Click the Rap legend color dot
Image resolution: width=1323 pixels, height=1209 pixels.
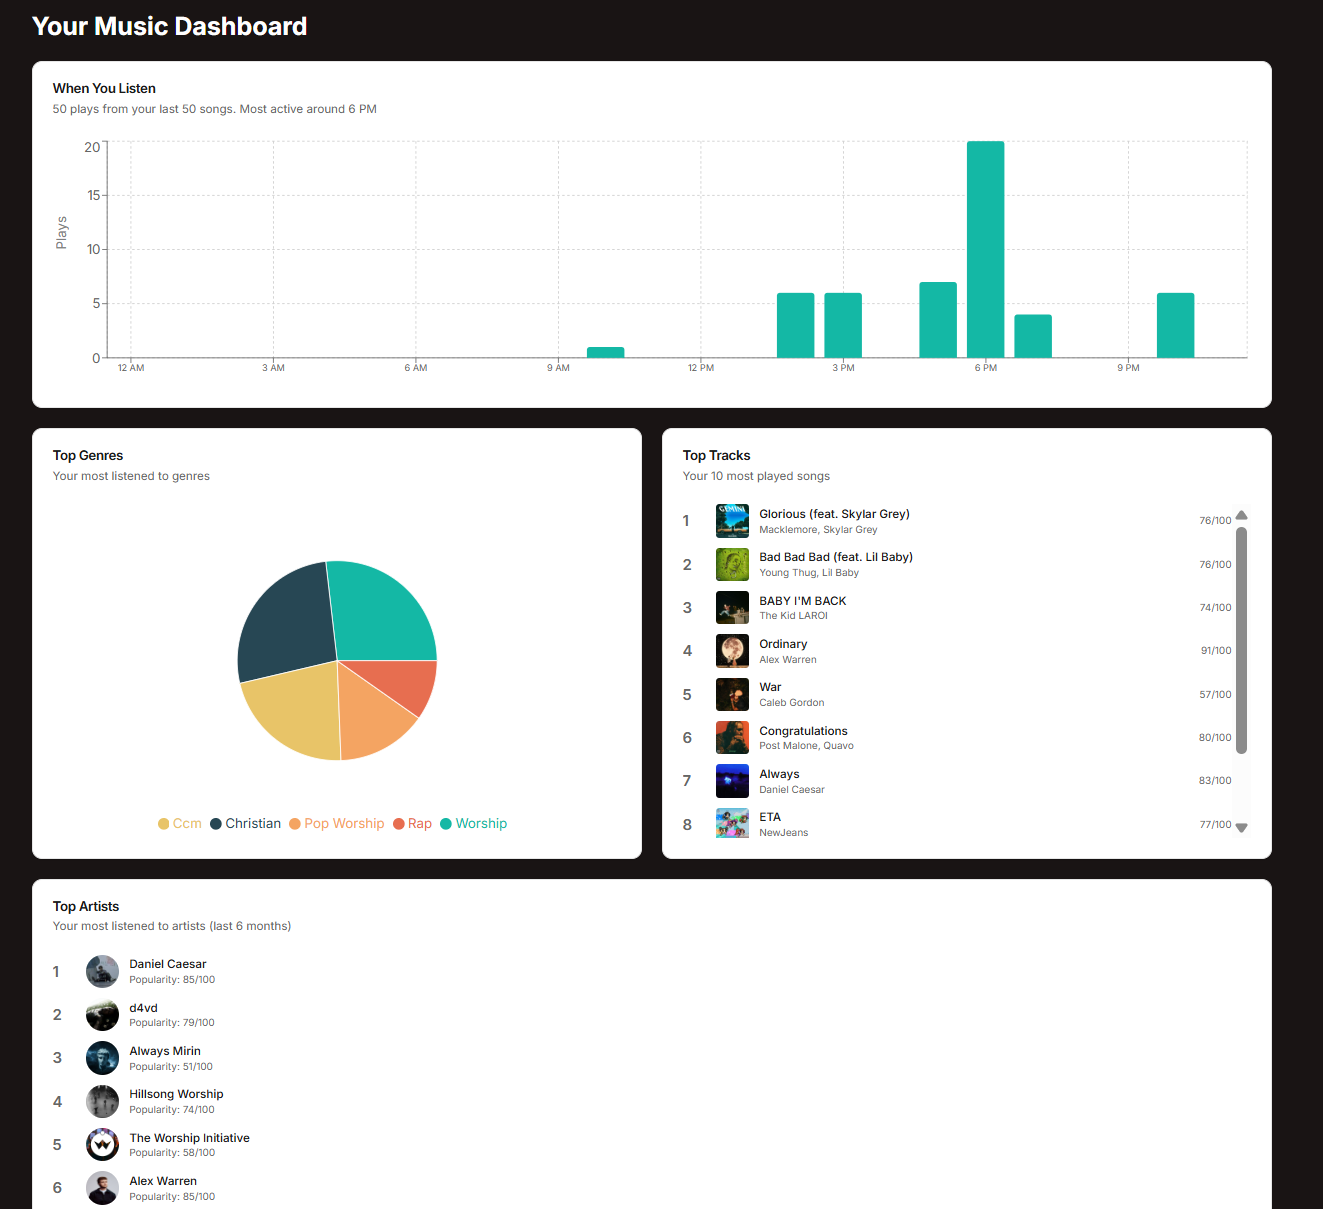pos(399,824)
